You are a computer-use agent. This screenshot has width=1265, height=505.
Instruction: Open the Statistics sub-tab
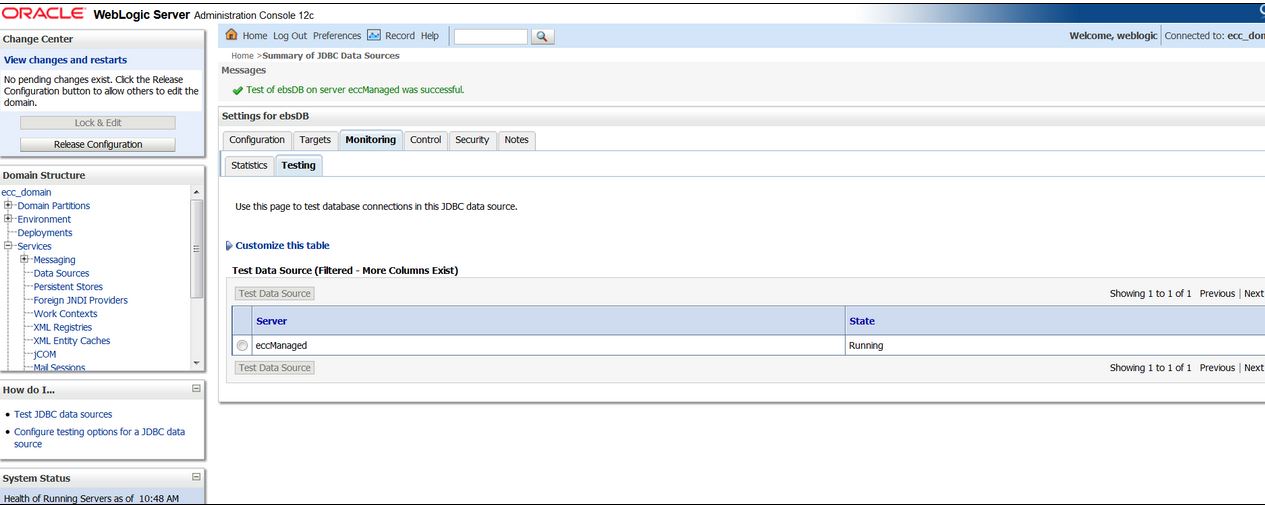pos(249,166)
